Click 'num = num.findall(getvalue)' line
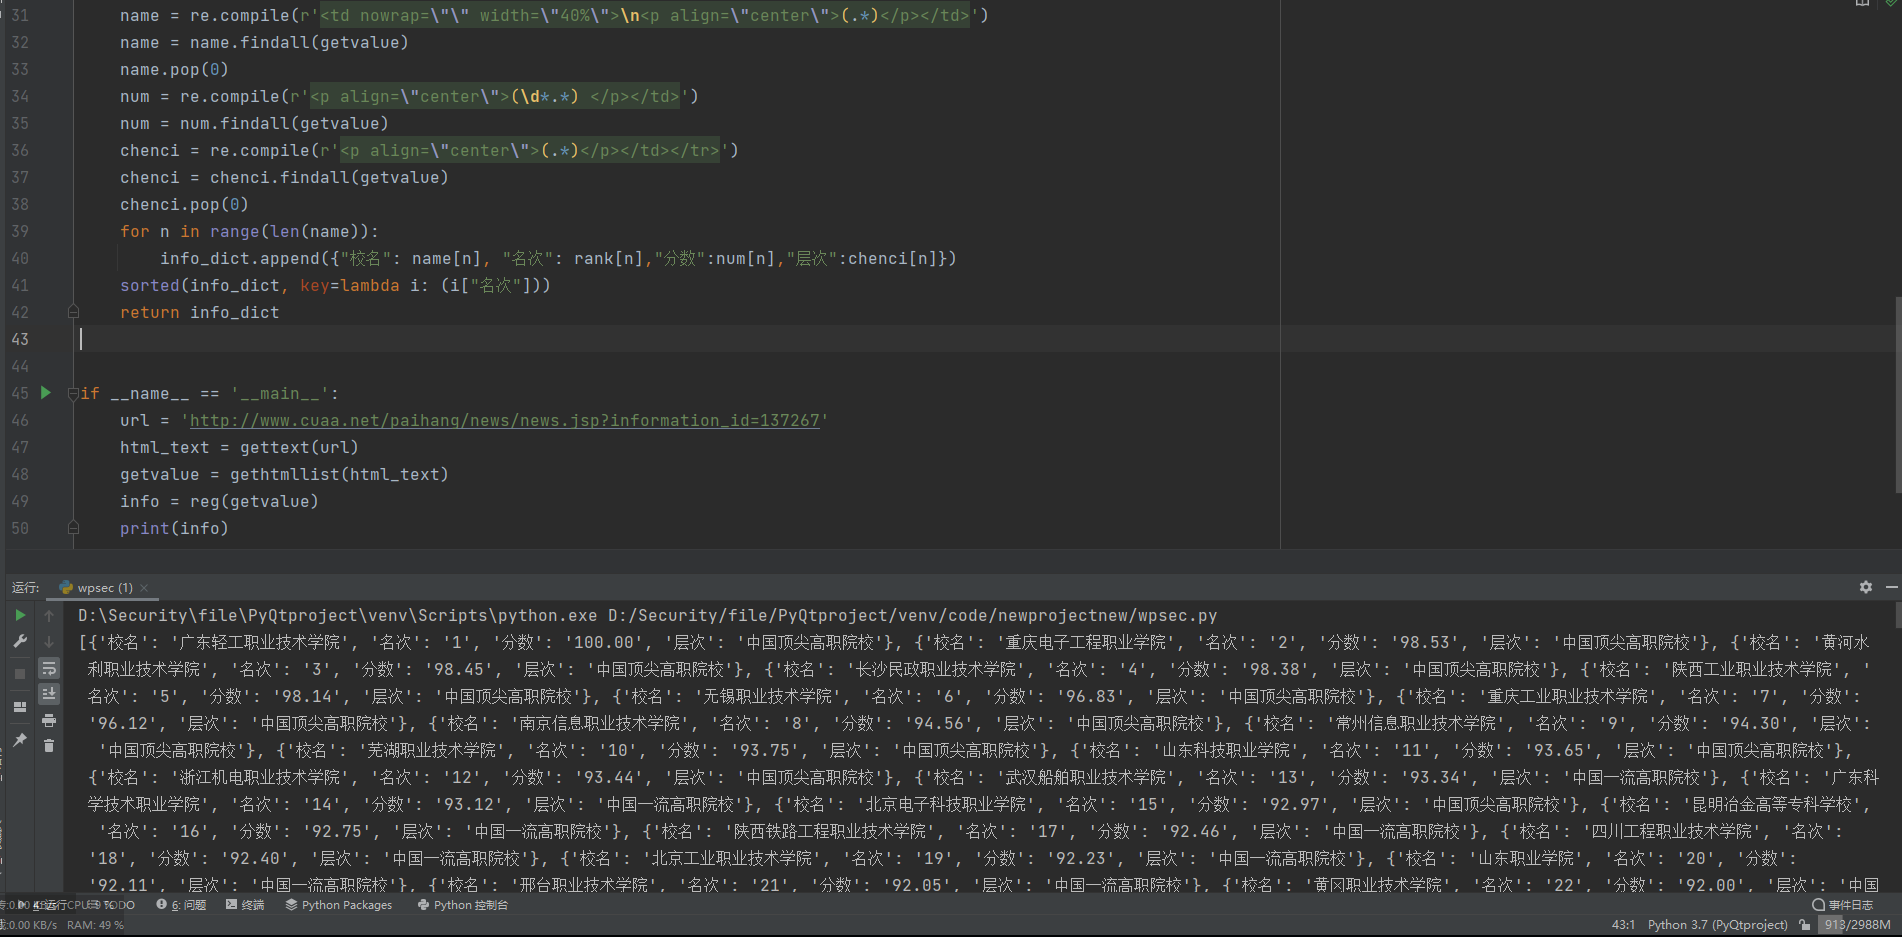This screenshot has height=937, width=1902. point(254,124)
